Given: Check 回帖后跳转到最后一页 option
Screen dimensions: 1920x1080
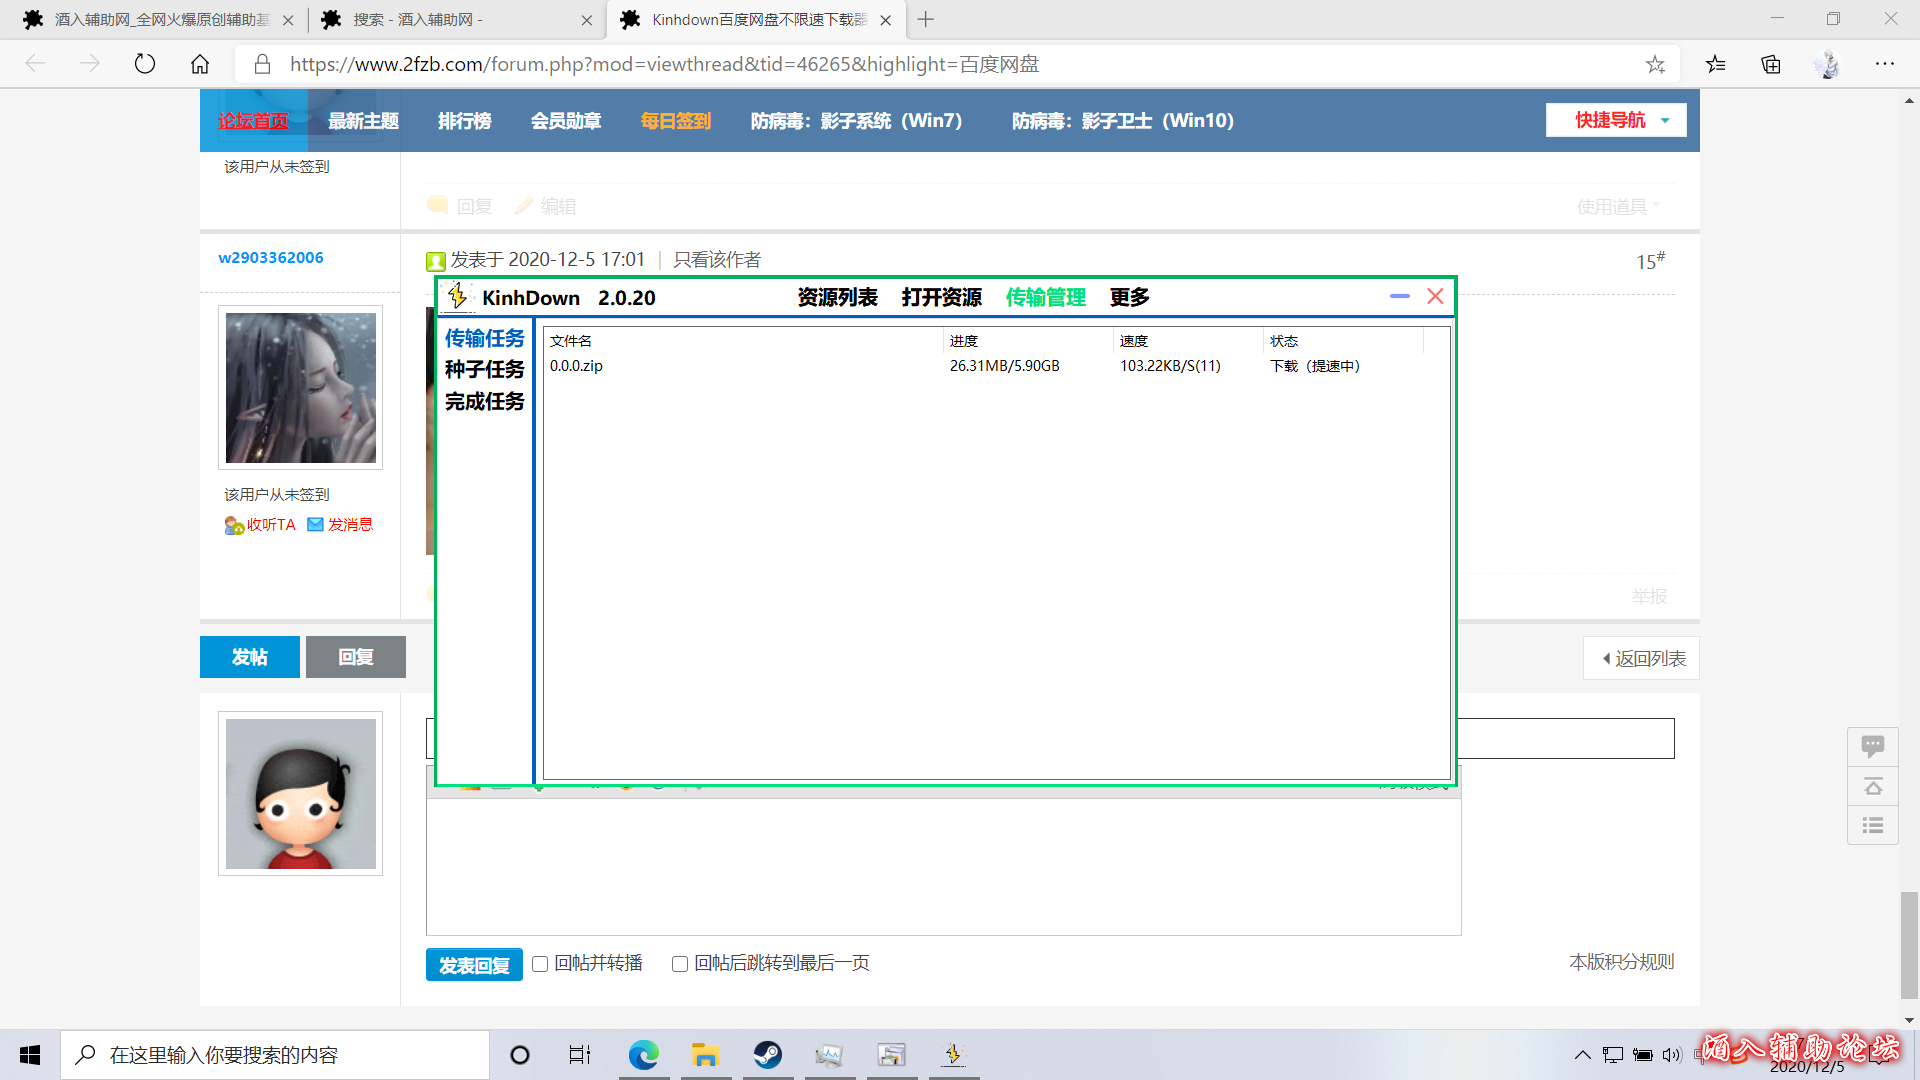Looking at the screenshot, I should click(680, 964).
